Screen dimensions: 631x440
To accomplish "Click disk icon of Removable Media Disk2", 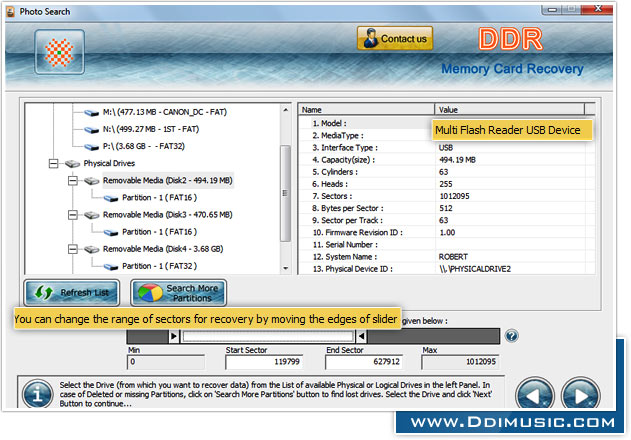I will (x=92, y=181).
